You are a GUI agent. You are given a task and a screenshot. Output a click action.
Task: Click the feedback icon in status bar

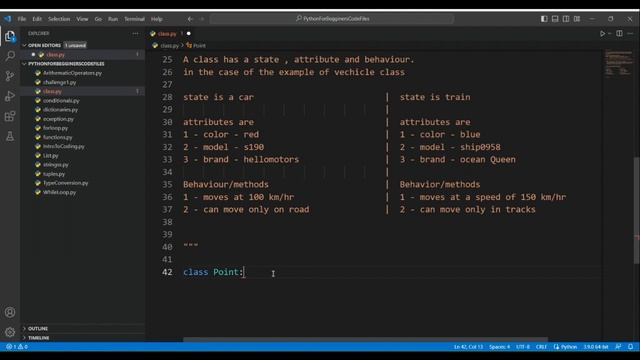click(618, 347)
